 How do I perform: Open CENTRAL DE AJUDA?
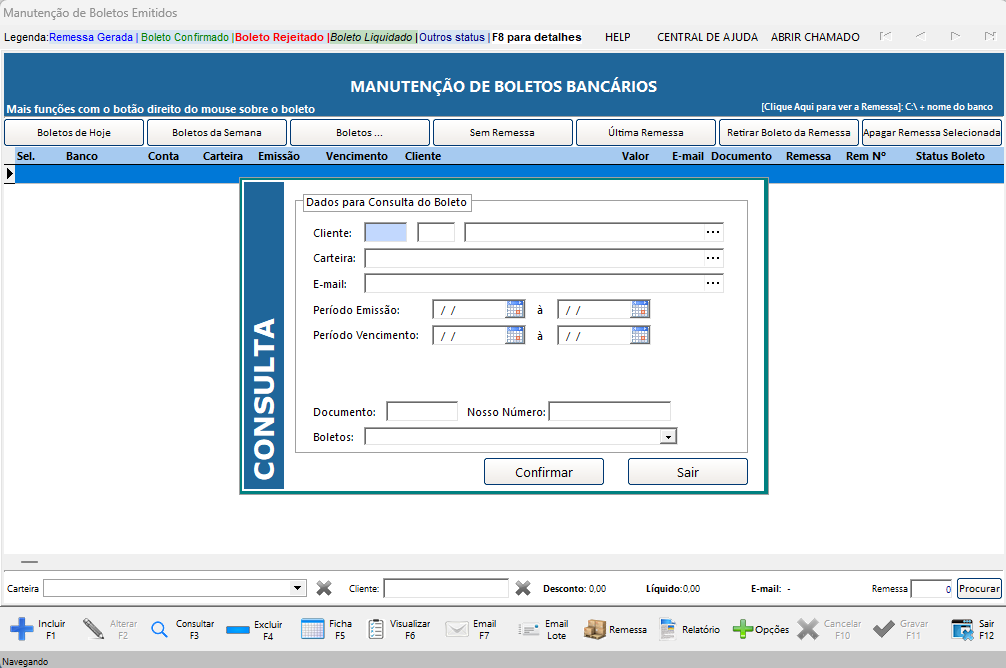pos(708,37)
